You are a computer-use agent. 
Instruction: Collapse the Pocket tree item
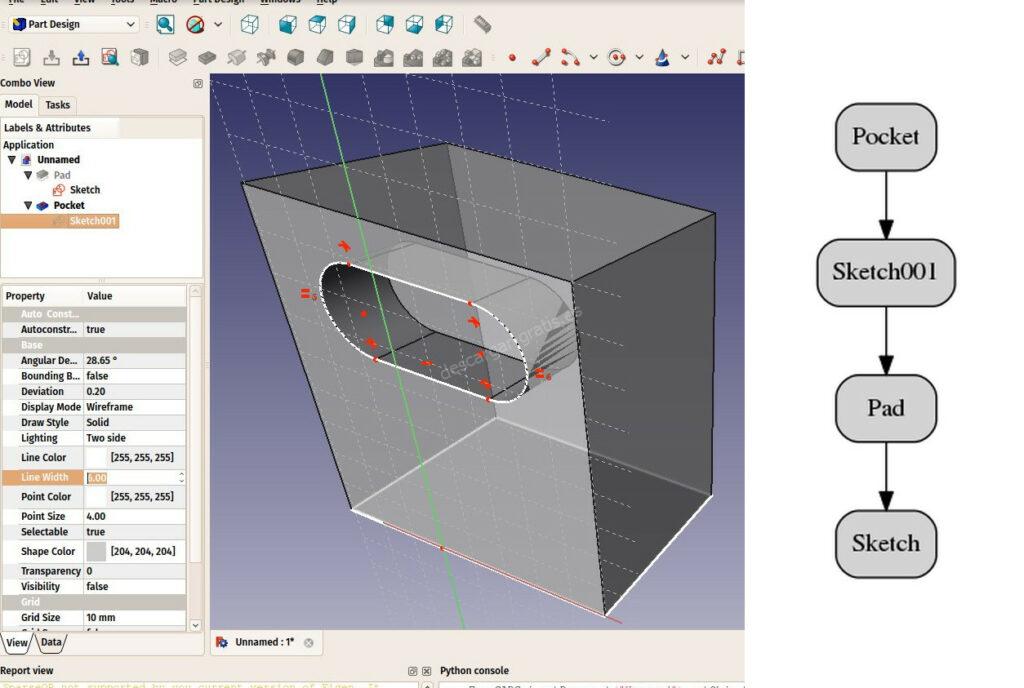tap(28, 205)
